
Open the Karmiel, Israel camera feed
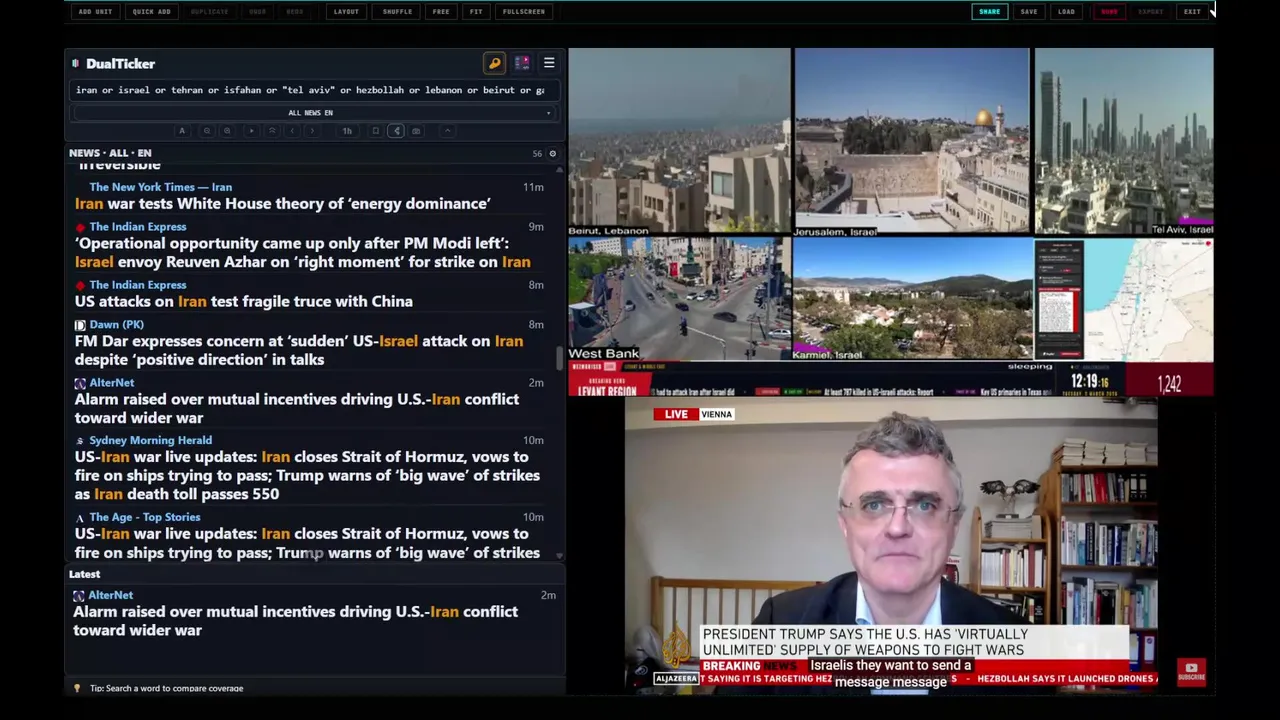click(912, 299)
